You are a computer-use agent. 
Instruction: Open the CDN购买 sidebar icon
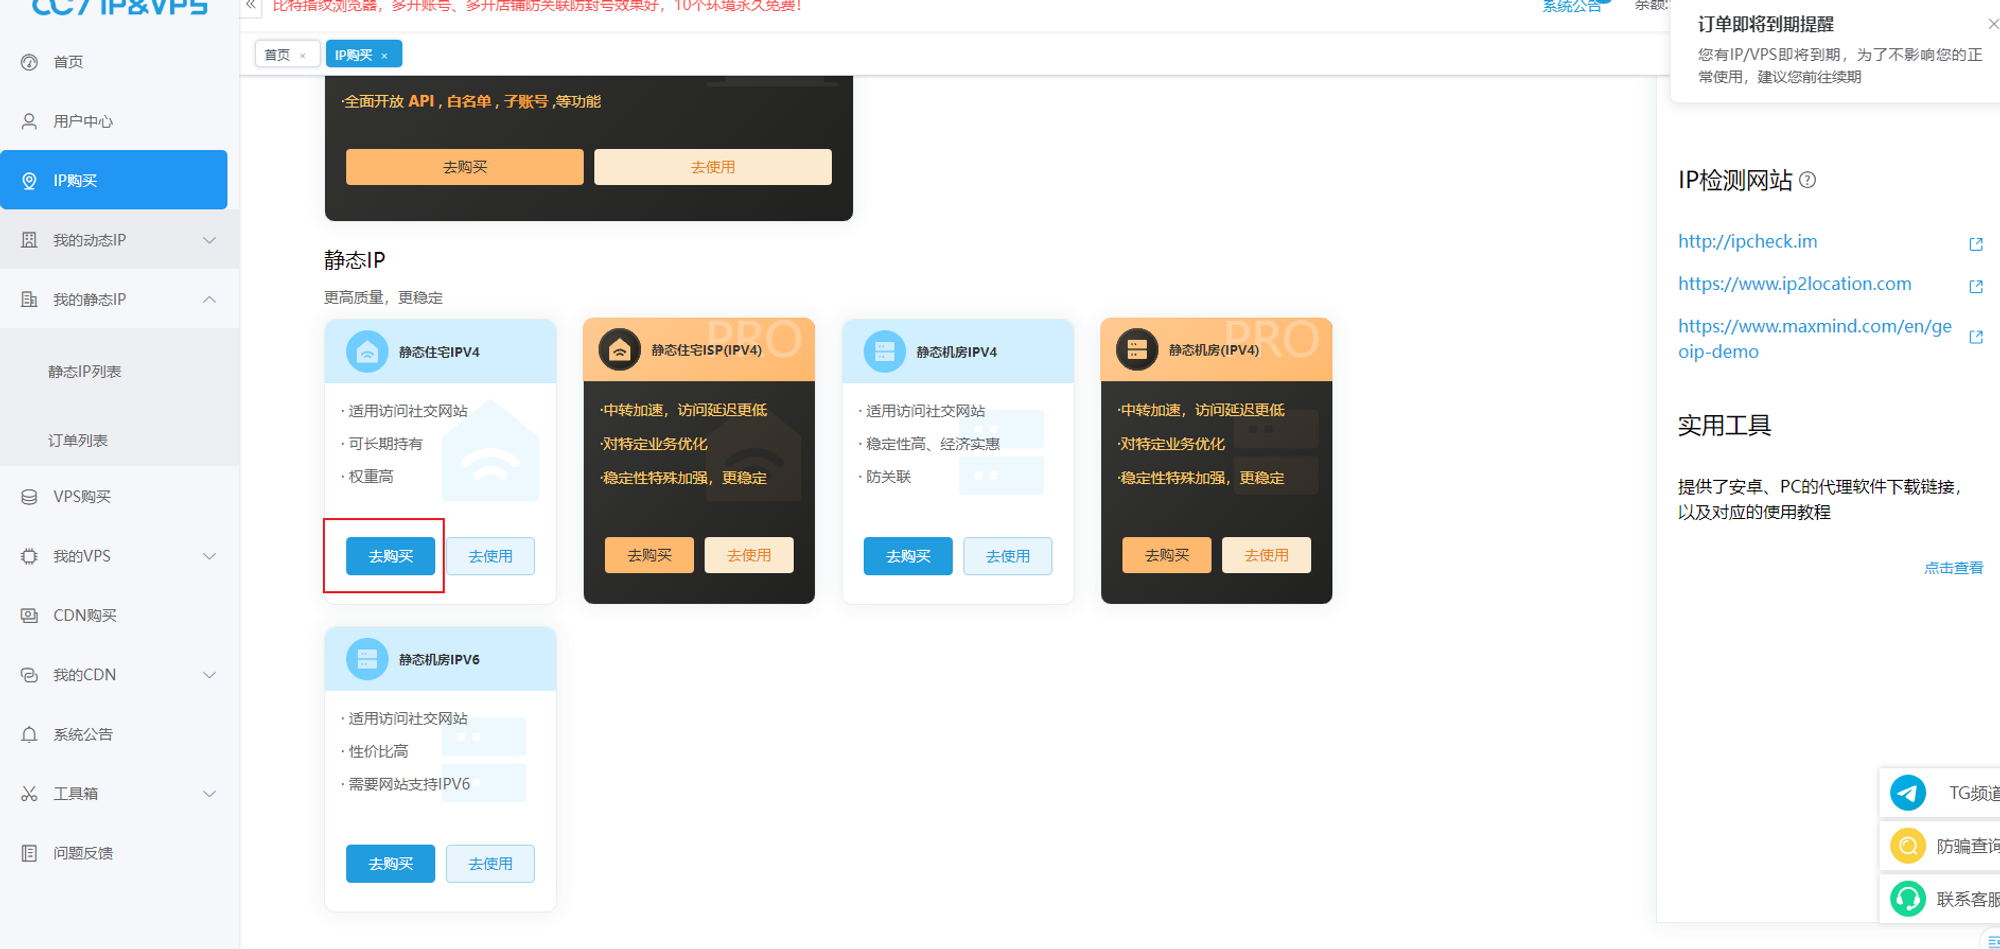pos(28,614)
